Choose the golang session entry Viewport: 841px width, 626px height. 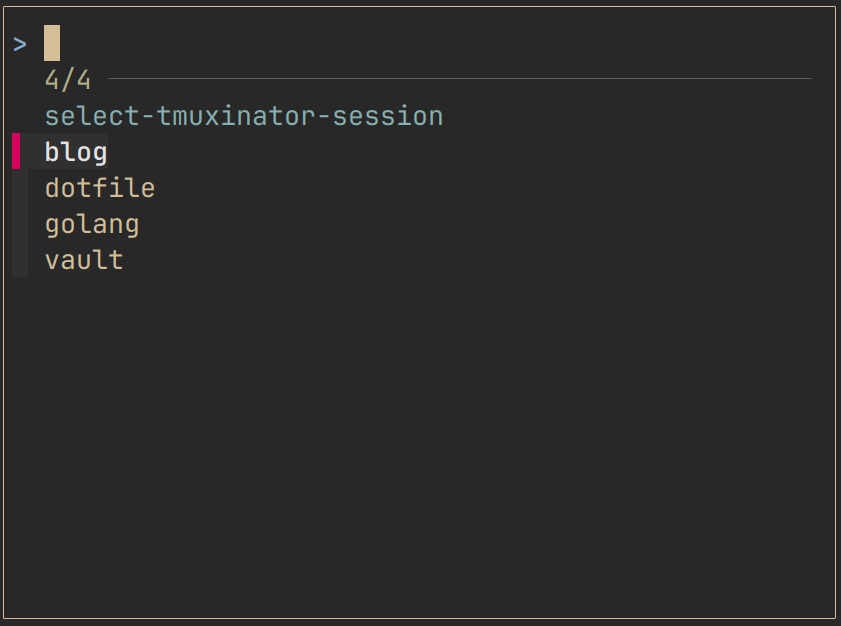coord(92,224)
